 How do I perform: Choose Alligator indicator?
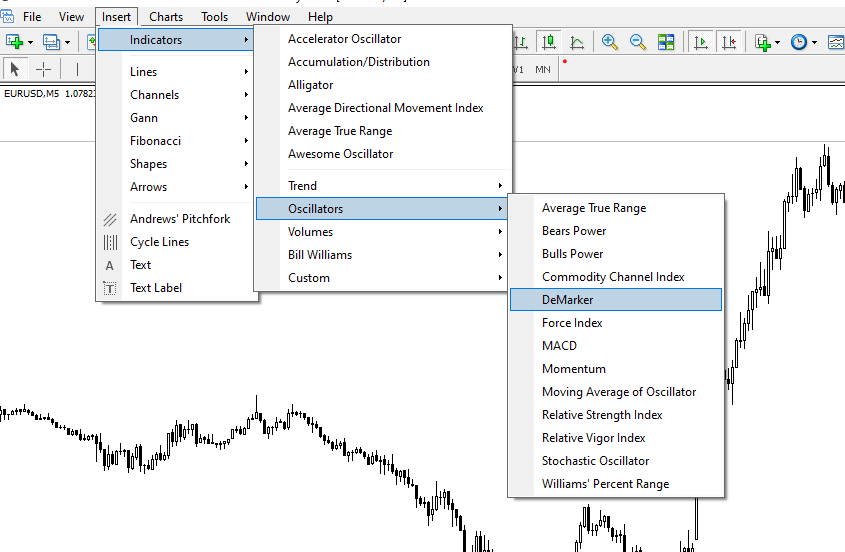pos(382,85)
